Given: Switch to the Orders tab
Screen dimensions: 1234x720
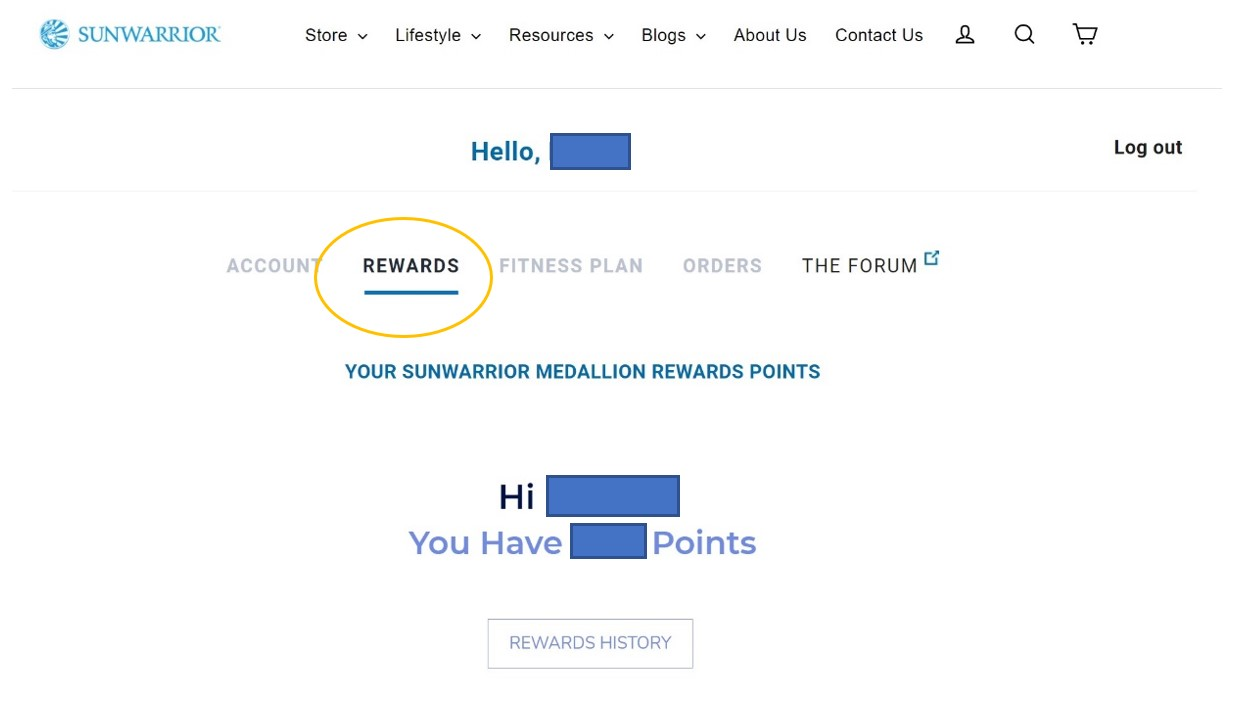Looking at the screenshot, I should (x=722, y=266).
